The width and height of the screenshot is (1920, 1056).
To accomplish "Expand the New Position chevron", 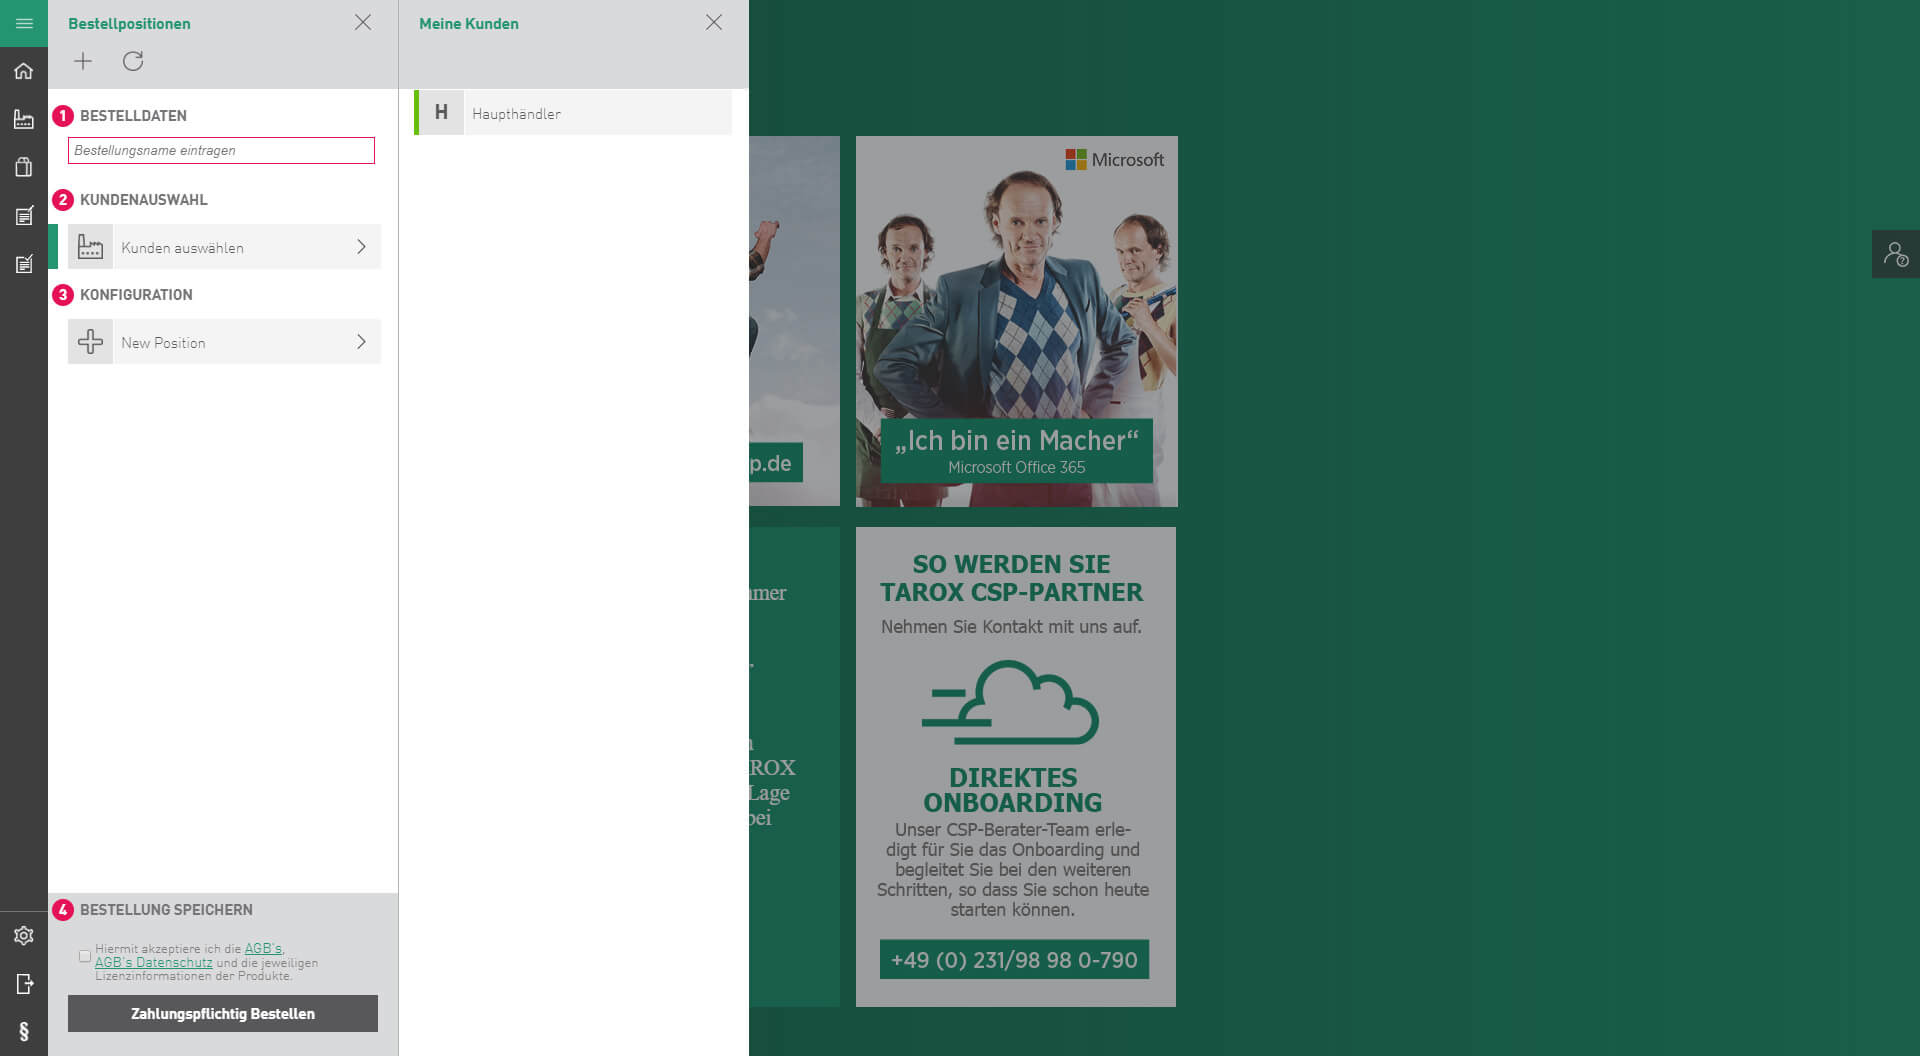I will click(x=361, y=342).
